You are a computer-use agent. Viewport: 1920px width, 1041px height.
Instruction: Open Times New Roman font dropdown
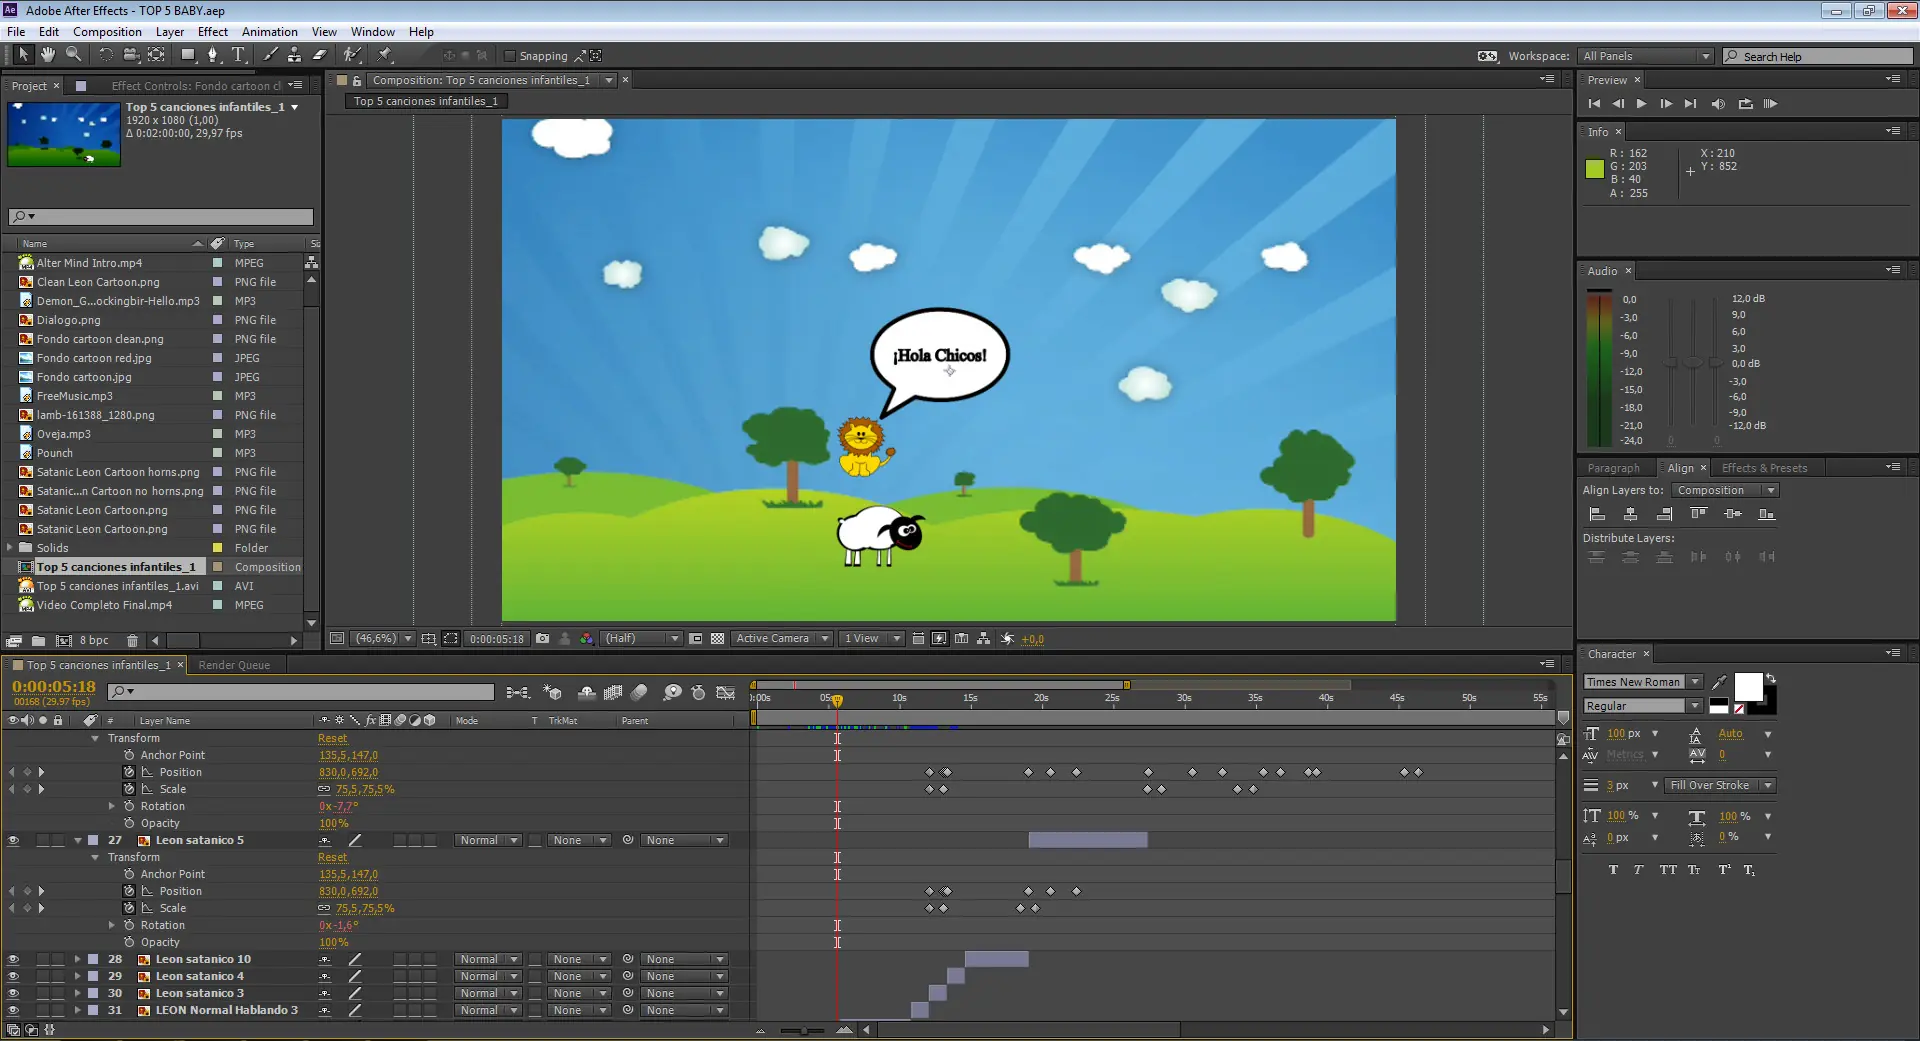(x=1643, y=682)
